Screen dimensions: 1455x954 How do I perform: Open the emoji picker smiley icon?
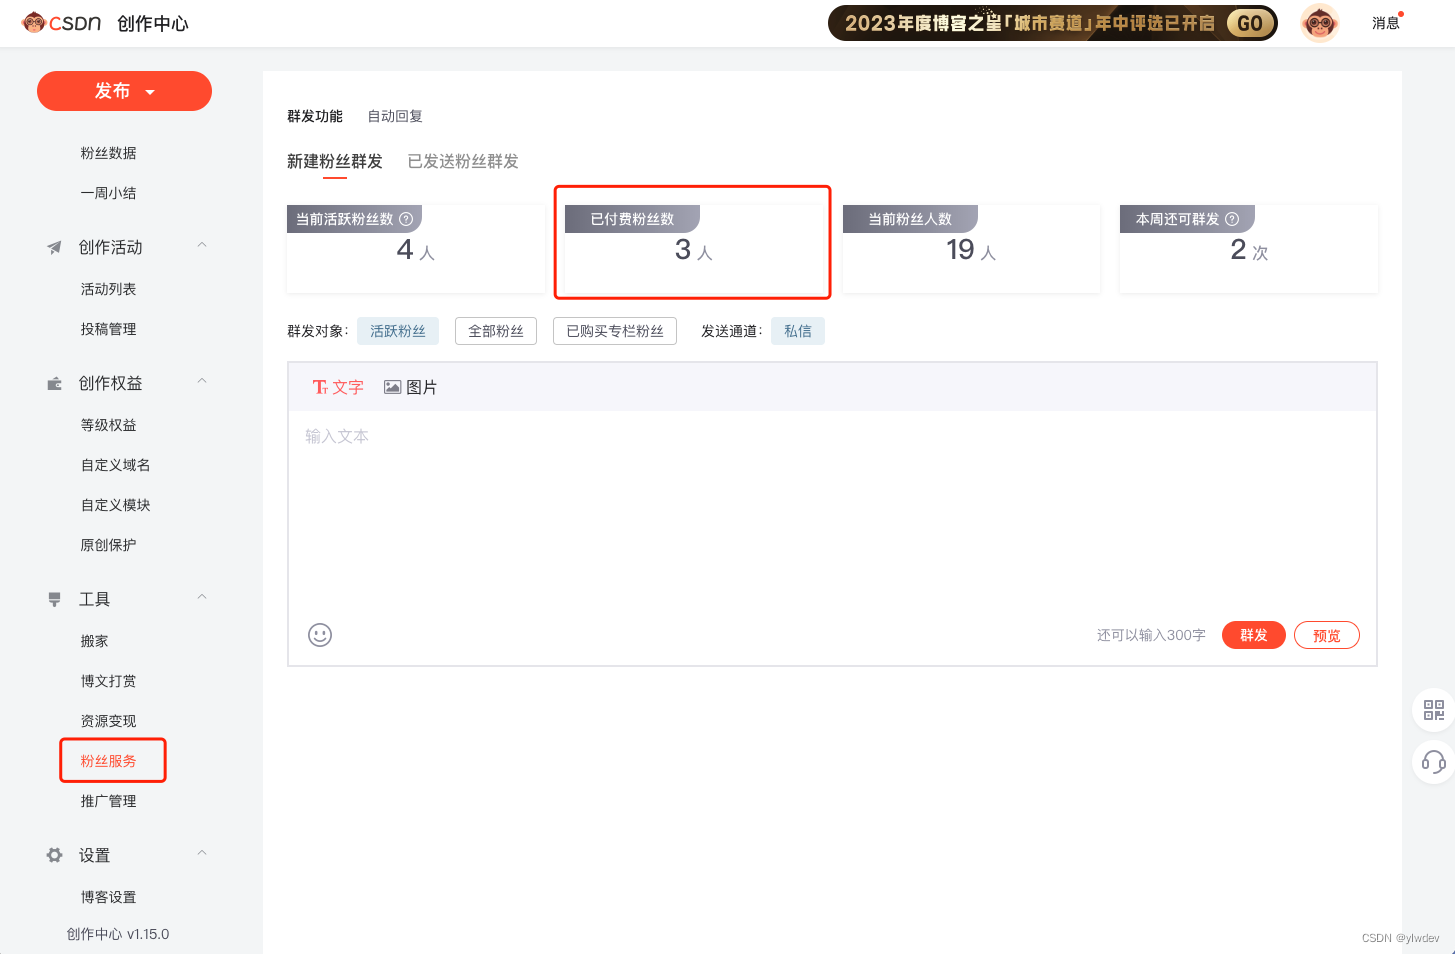[x=320, y=635]
